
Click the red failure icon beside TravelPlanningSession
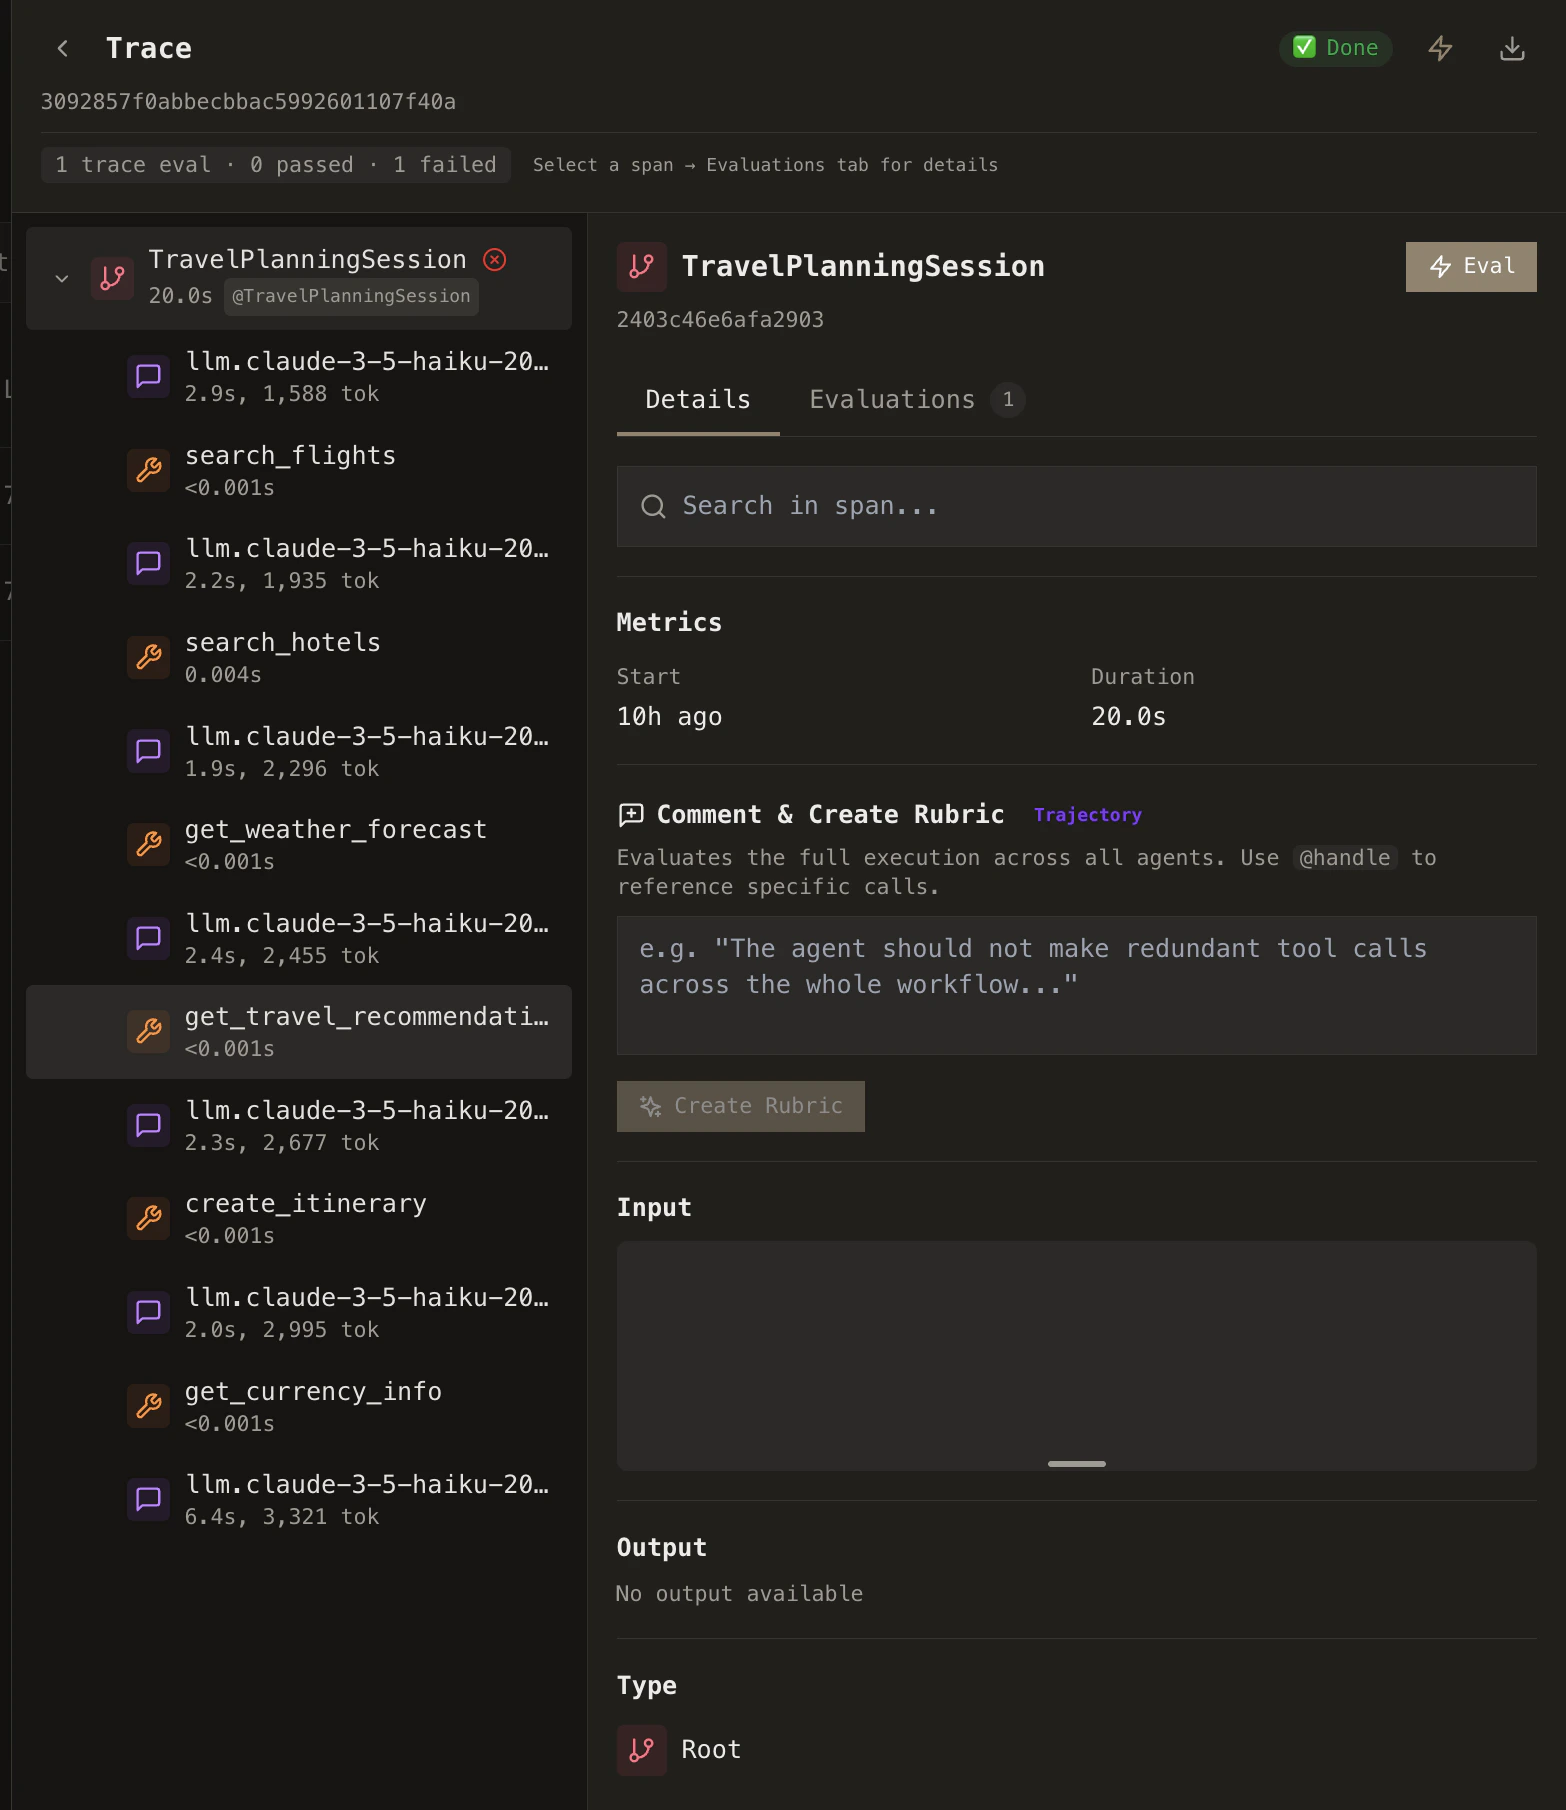494,259
